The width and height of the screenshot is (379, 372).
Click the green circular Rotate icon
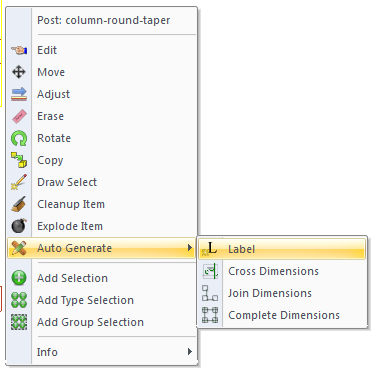(x=19, y=138)
